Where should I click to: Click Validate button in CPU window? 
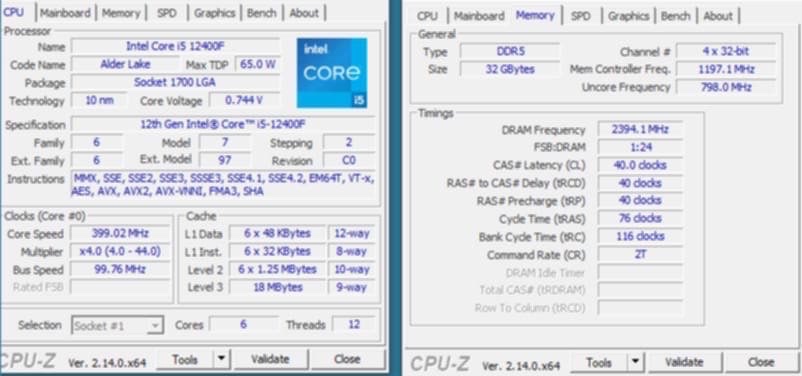point(270,359)
